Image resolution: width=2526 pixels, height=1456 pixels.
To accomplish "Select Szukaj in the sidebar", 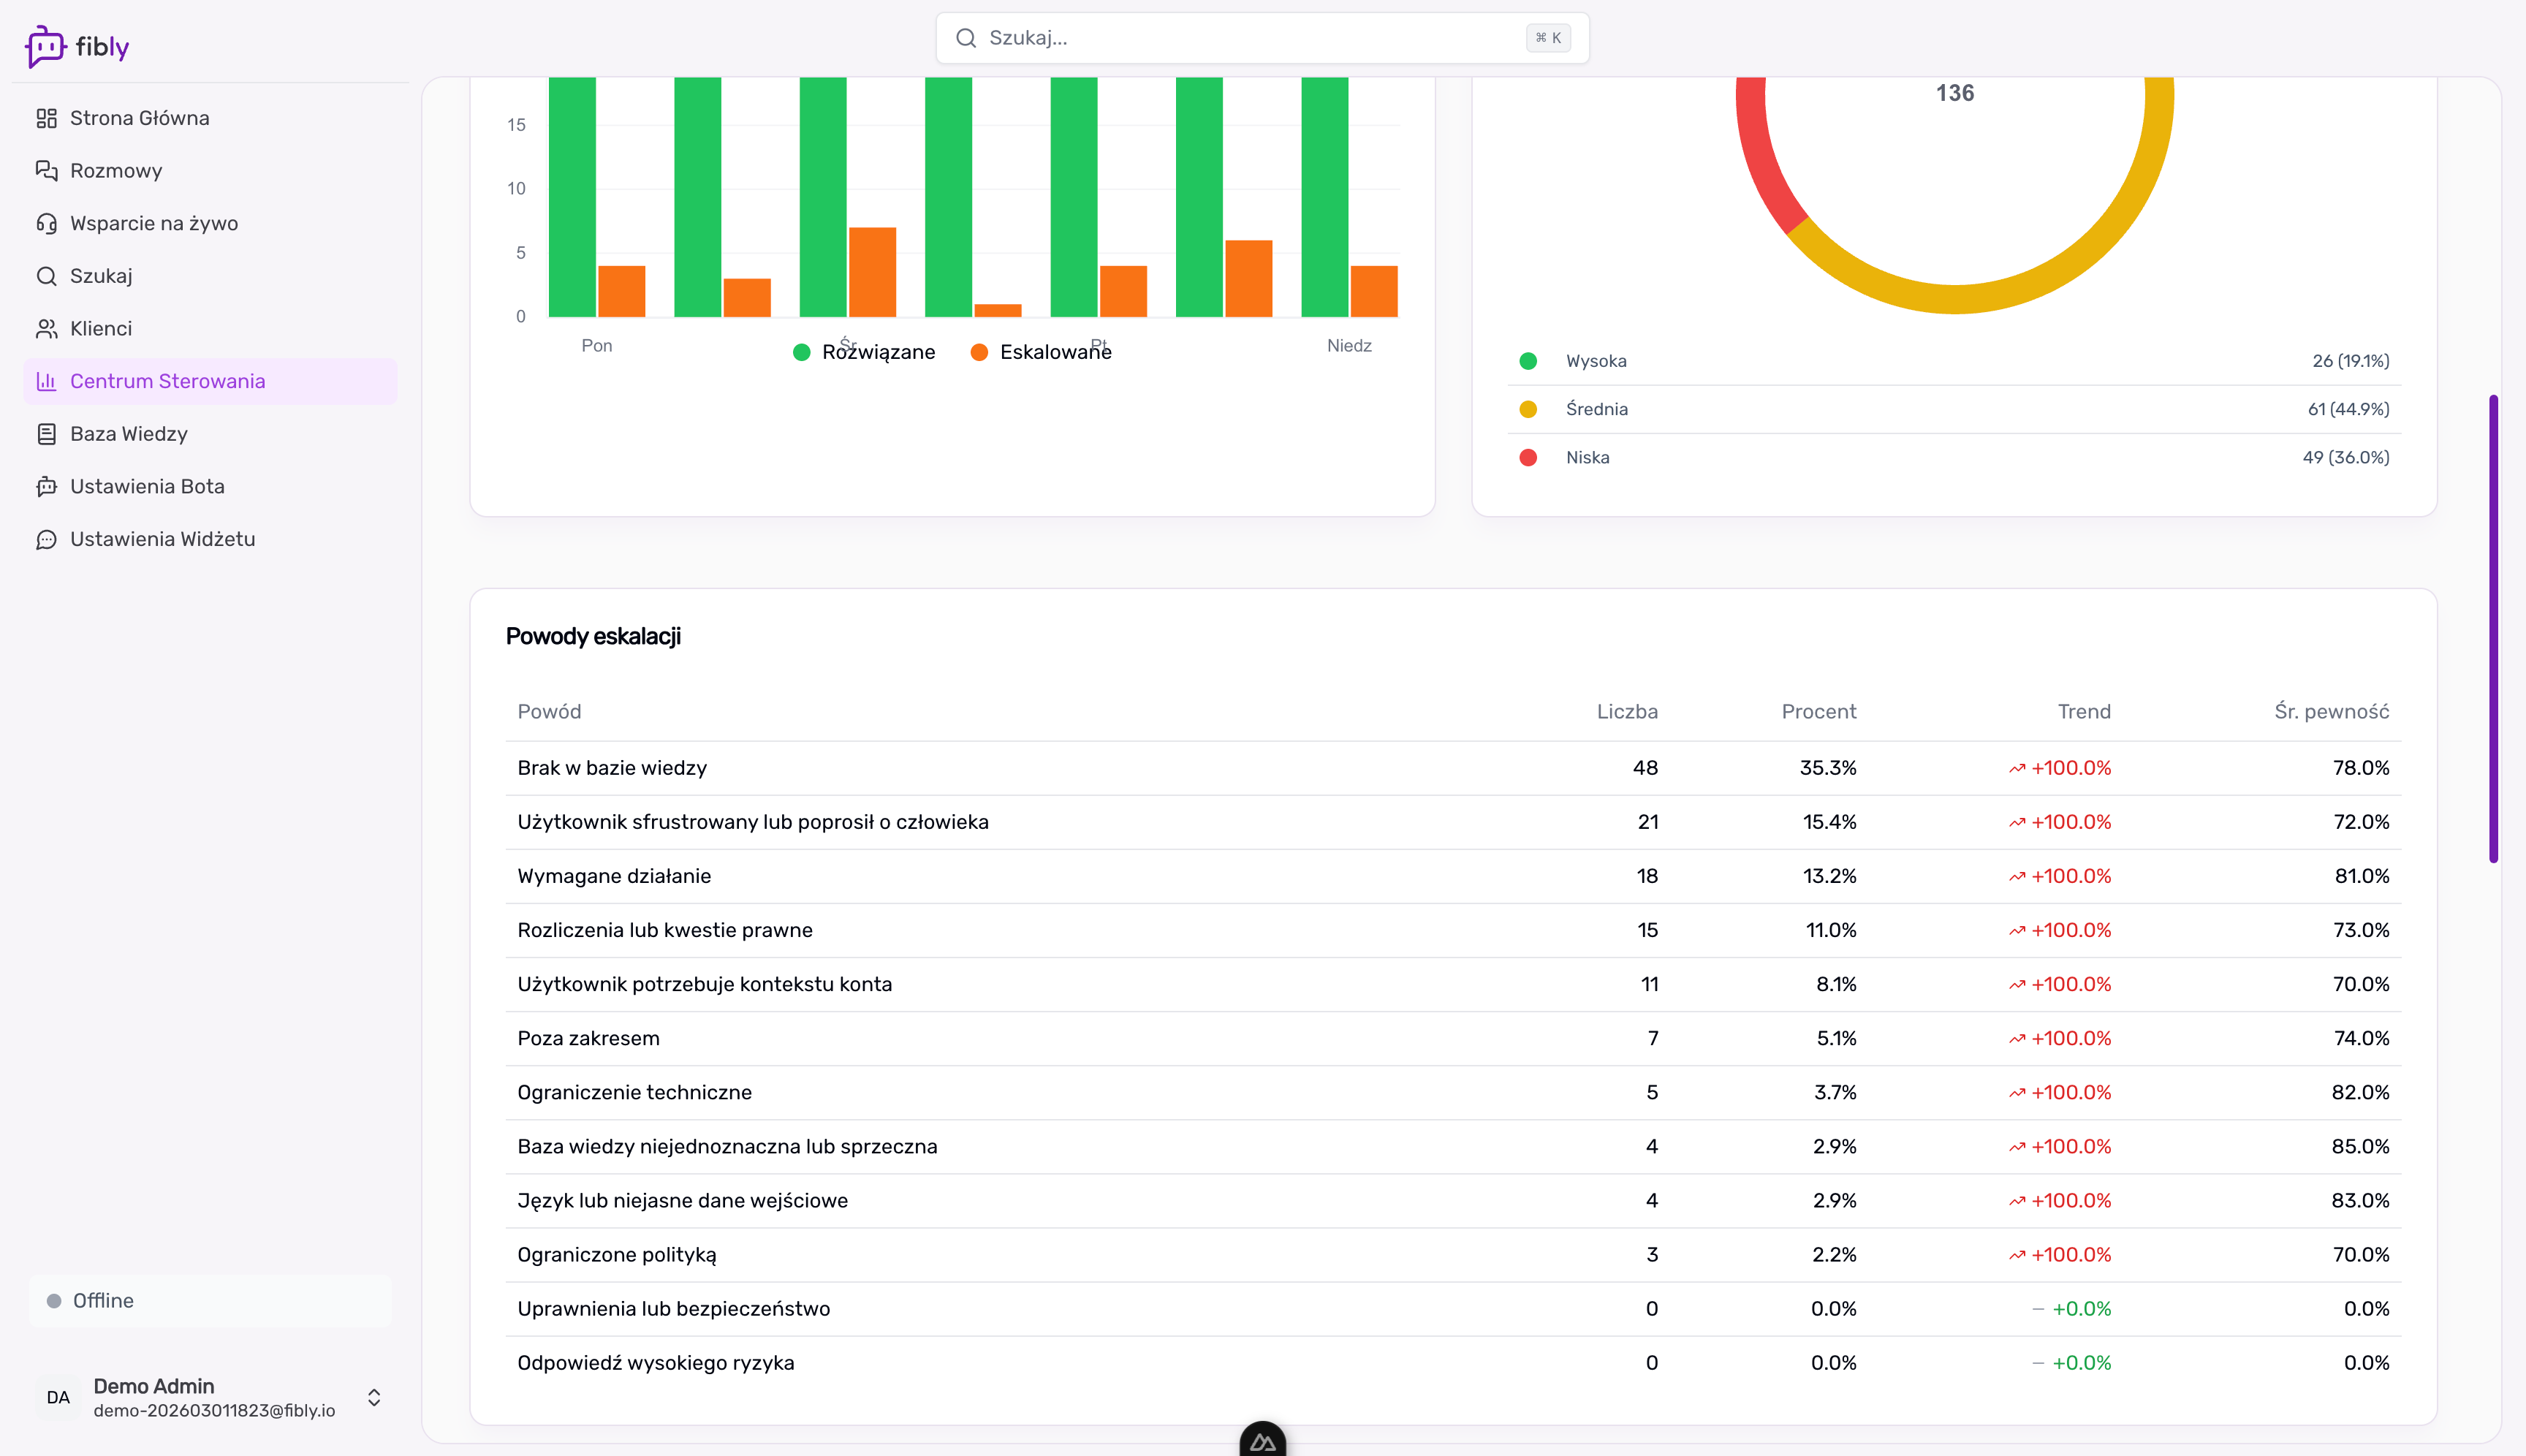I will click(101, 276).
